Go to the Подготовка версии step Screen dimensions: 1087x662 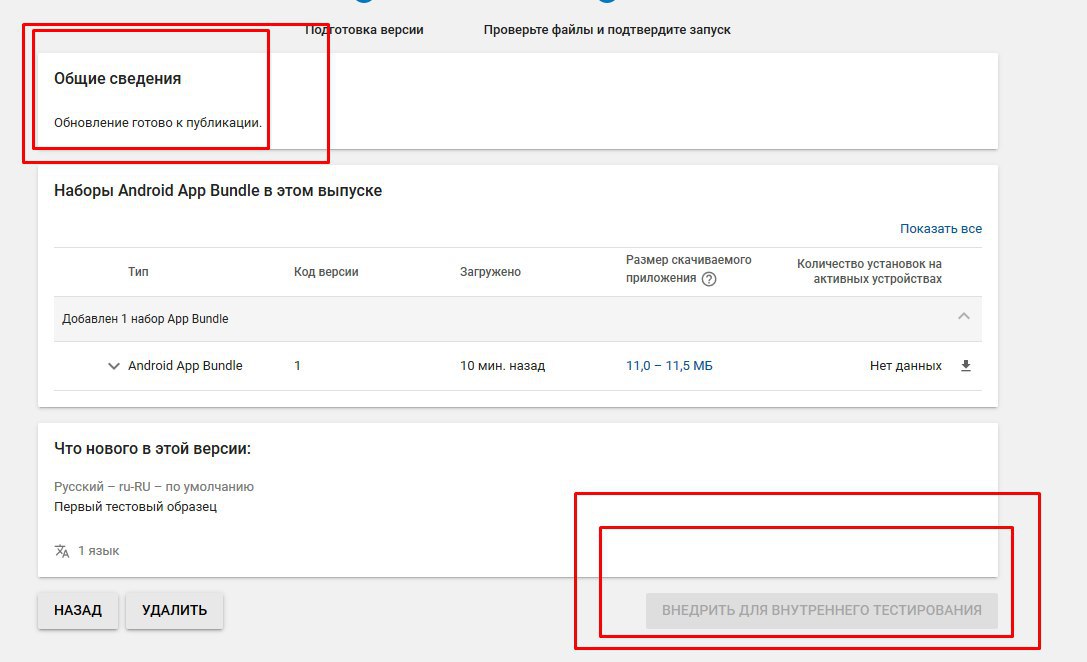364,30
